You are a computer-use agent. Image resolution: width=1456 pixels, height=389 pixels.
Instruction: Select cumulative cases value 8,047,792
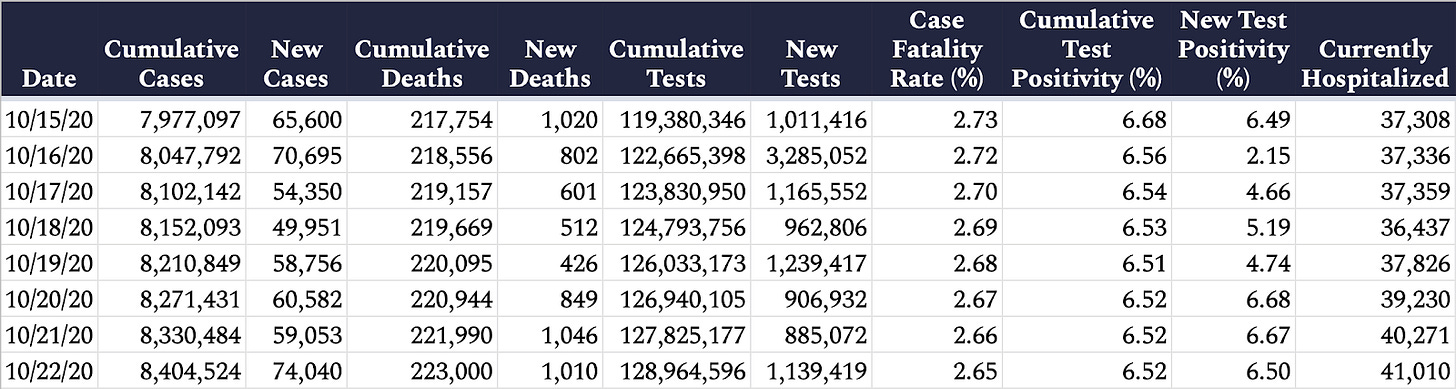pos(174,157)
